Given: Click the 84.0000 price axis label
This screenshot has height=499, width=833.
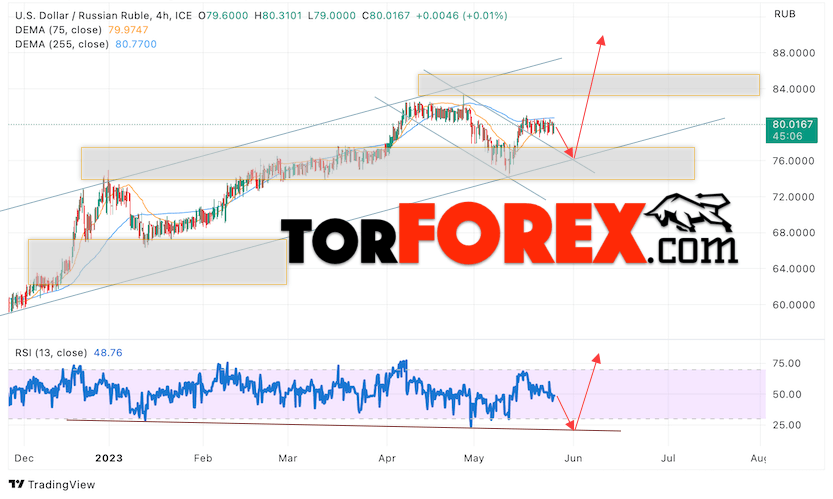Looking at the screenshot, I should click(793, 89).
